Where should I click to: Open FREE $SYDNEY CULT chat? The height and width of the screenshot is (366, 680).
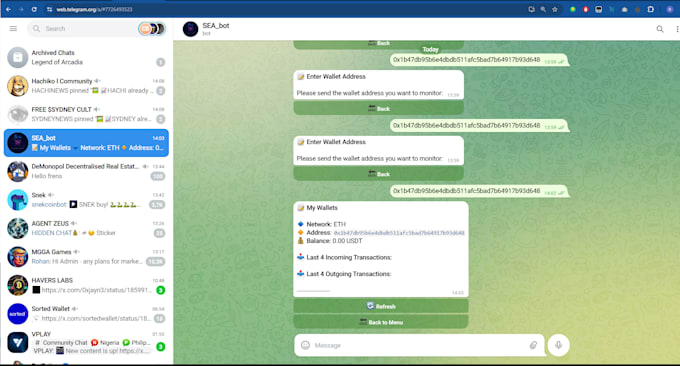[x=86, y=114]
